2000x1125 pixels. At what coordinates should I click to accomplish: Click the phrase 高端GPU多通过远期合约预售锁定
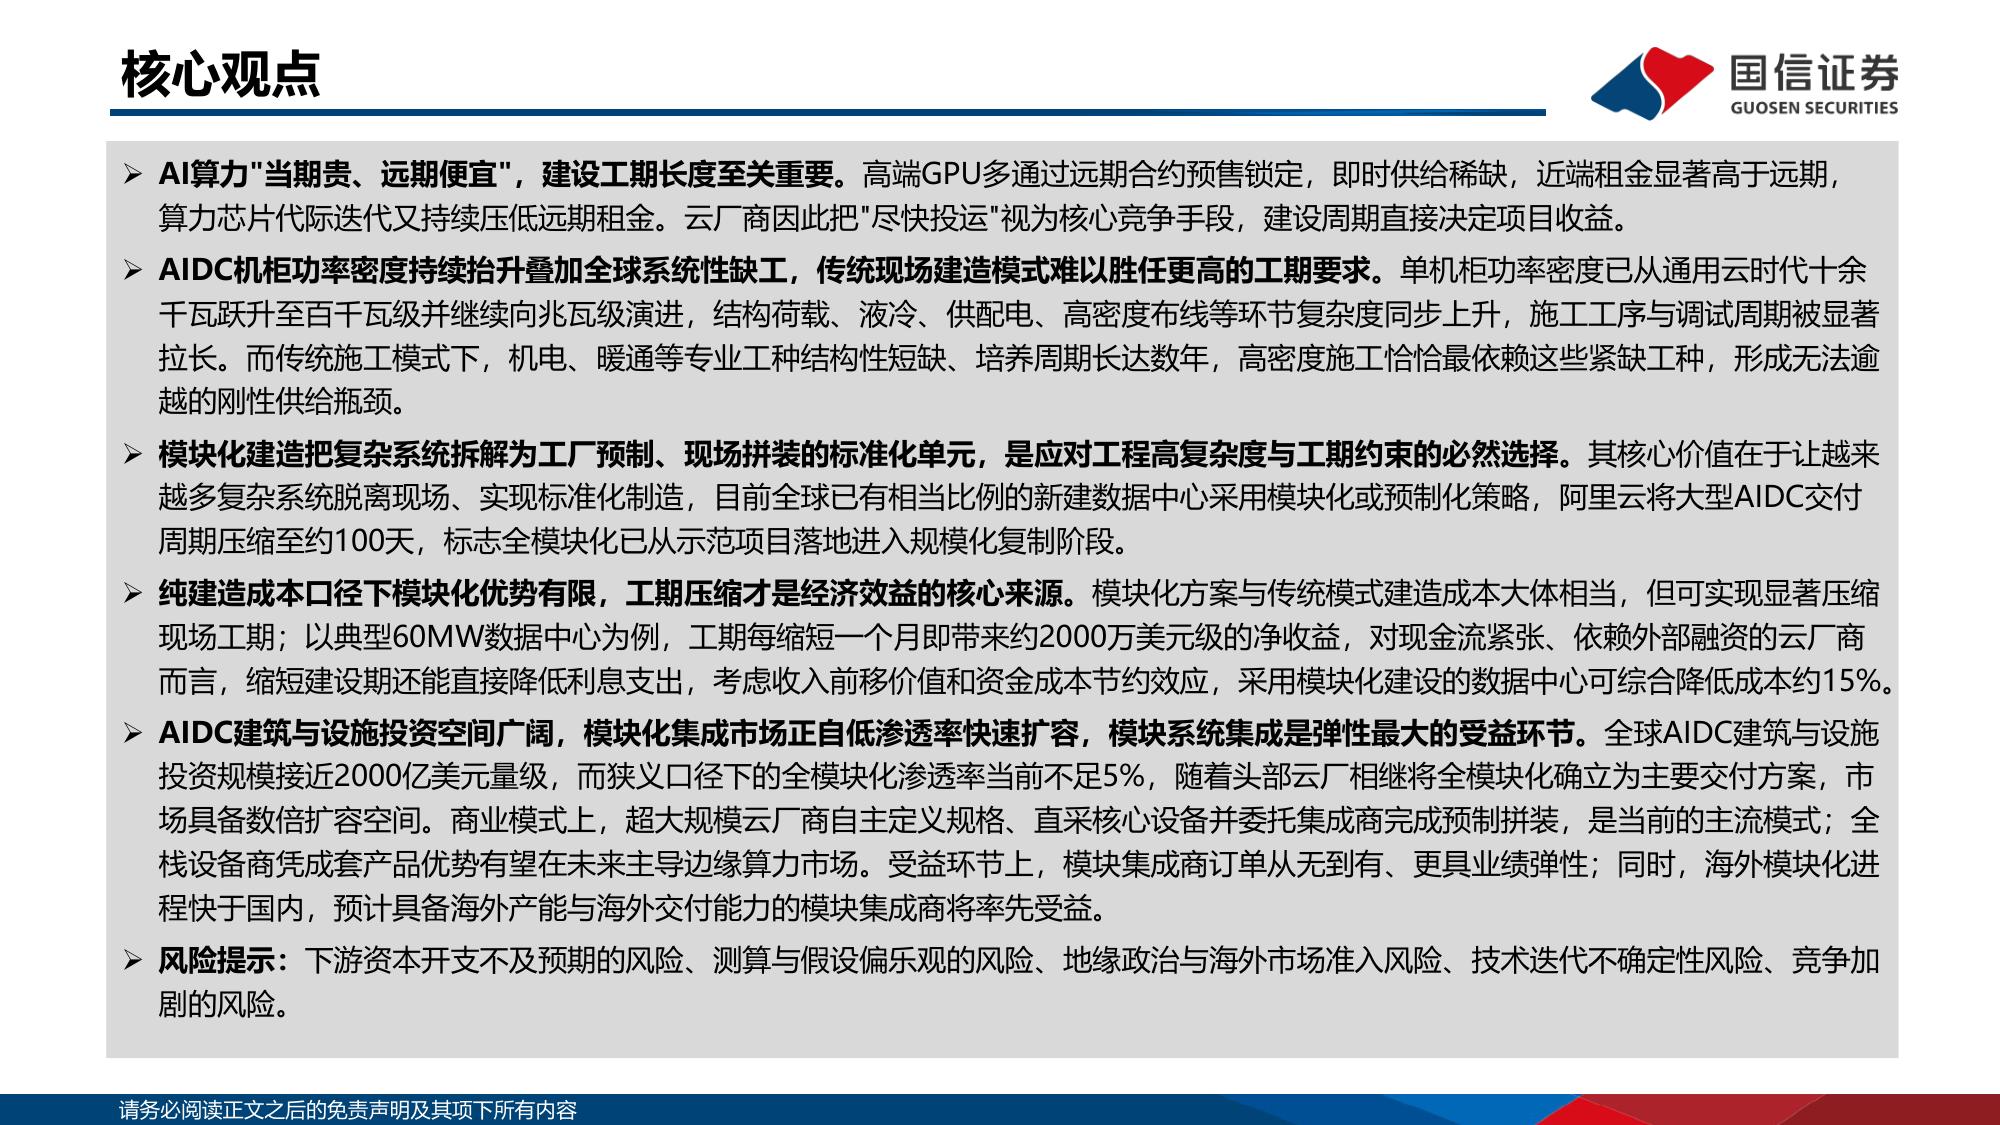click(1083, 175)
